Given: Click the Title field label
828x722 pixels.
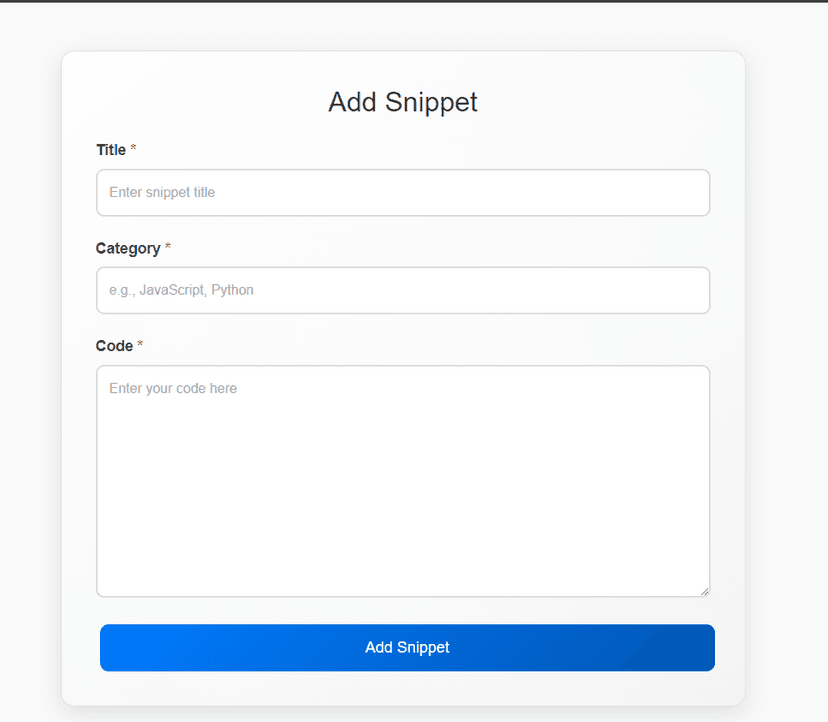Looking at the screenshot, I should tap(111, 150).
